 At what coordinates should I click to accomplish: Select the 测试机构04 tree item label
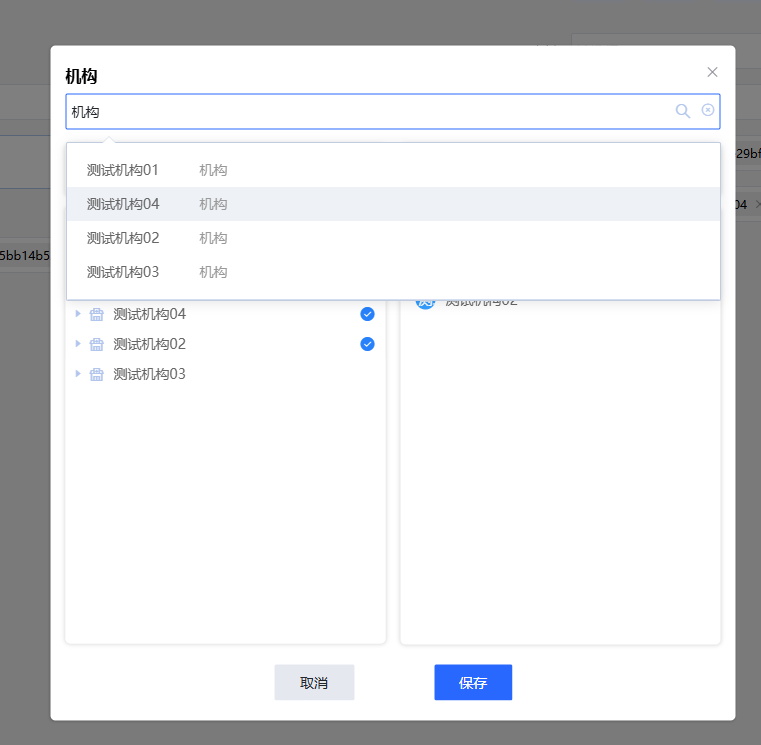pos(150,314)
